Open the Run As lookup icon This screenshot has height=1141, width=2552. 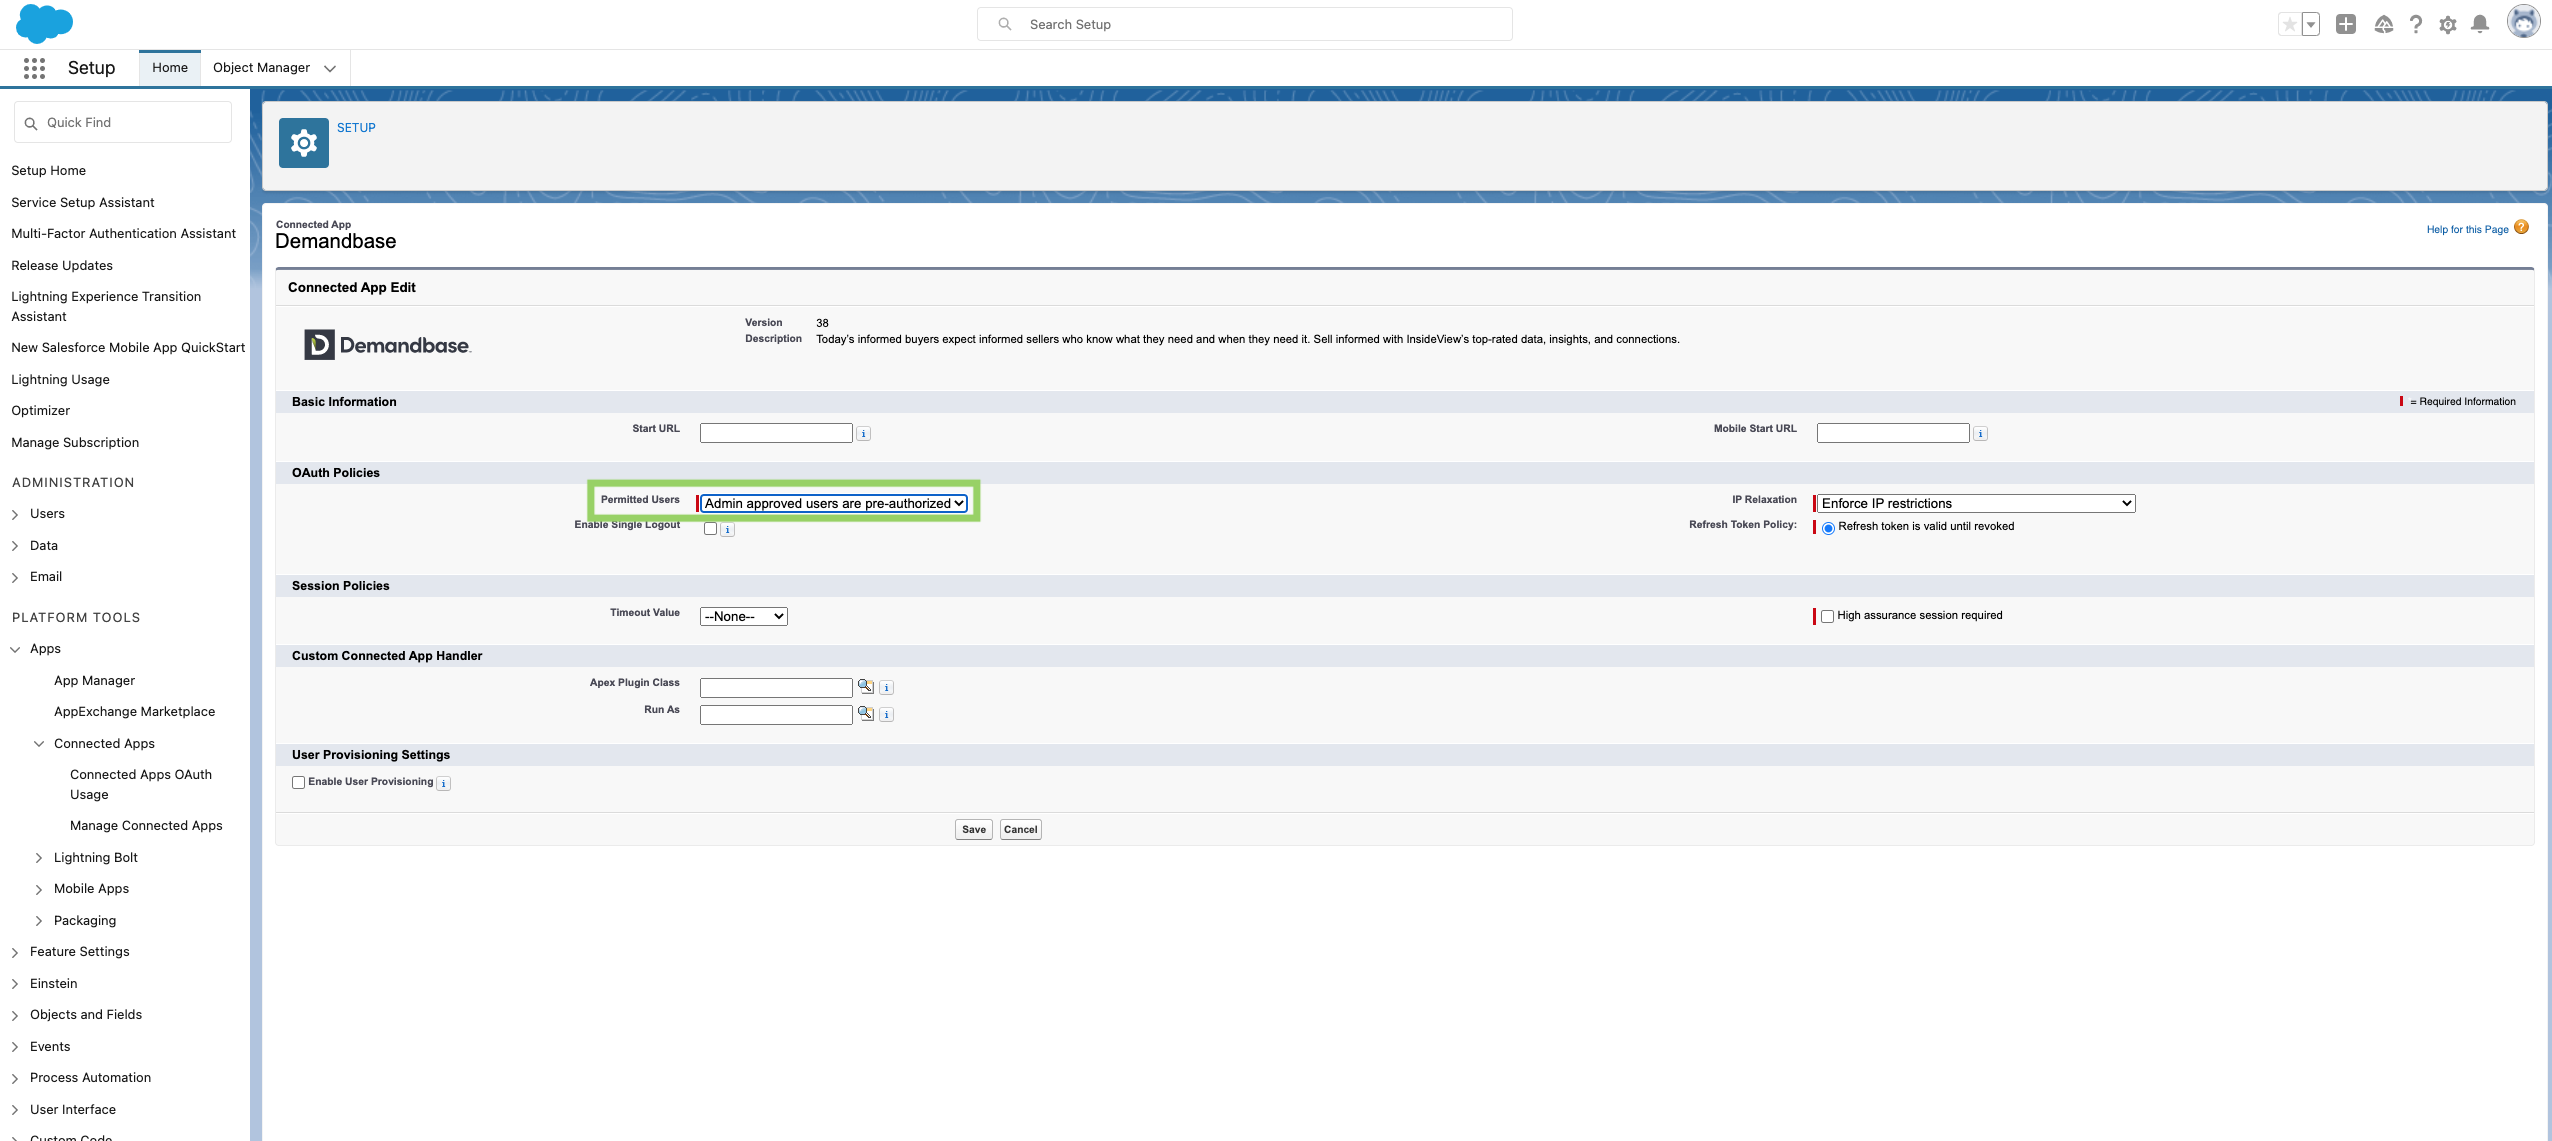(866, 714)
